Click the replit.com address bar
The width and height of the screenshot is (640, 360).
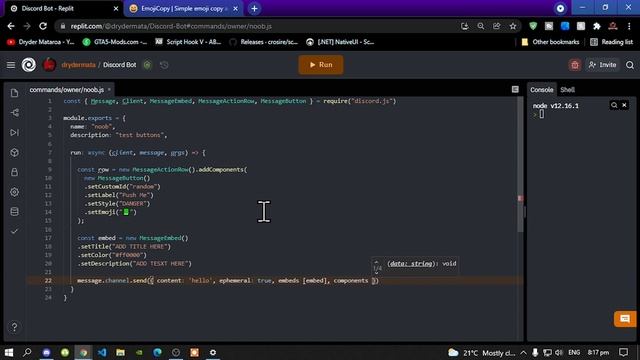click(257, 26)
